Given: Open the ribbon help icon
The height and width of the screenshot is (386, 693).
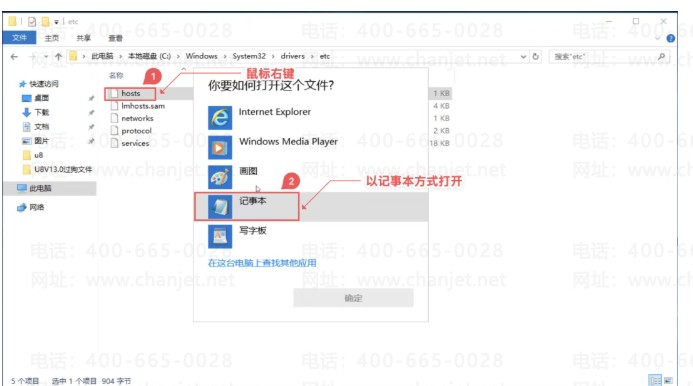Looking at the screenshot, I should click(670, 38).
